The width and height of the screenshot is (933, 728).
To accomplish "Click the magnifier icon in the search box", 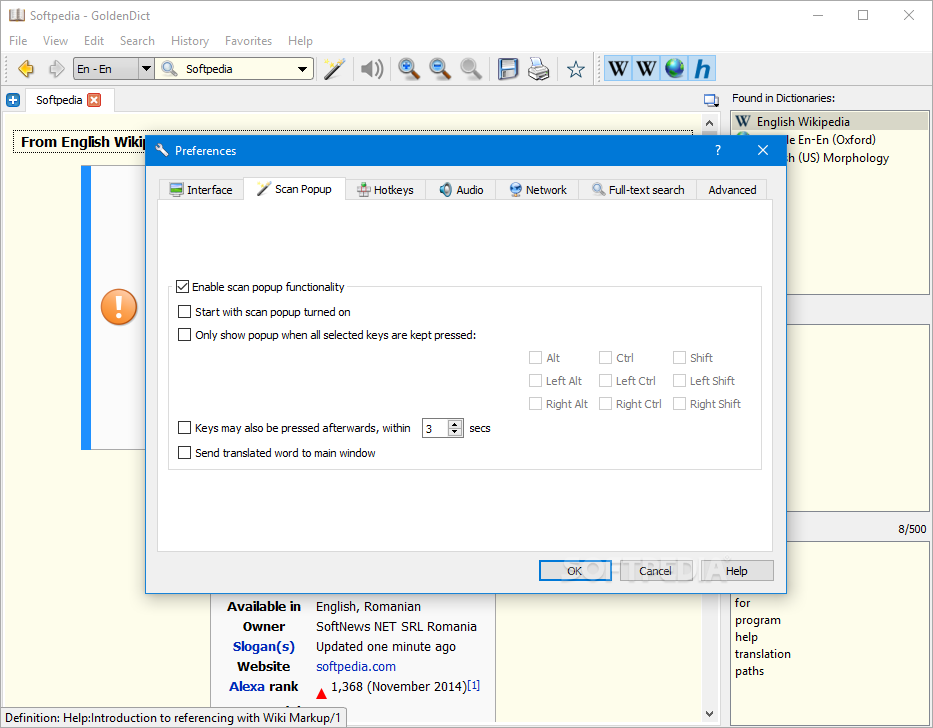I will click(x=170, y=69).
